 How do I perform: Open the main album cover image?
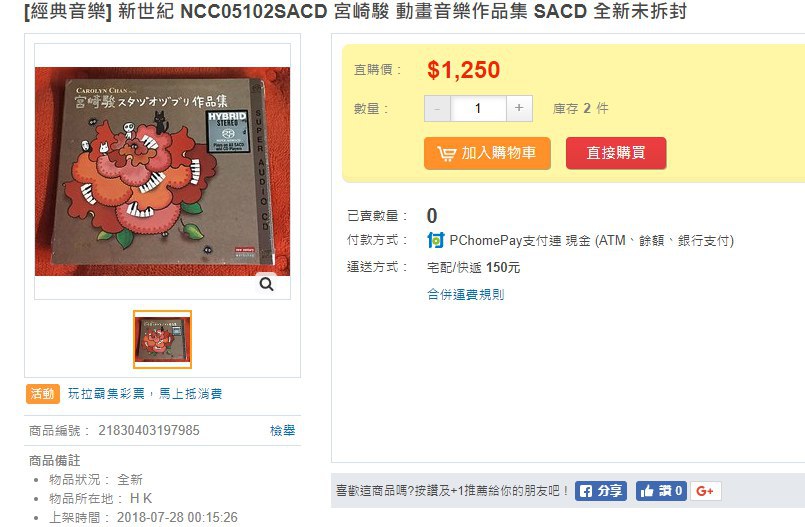[x=162, y=171]
